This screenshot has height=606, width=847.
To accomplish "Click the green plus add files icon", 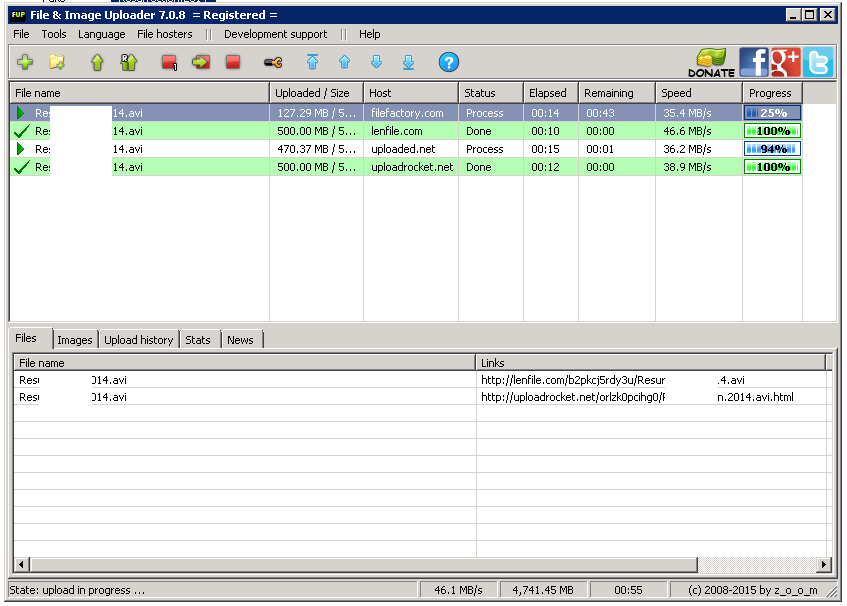I will pos(25,62).
